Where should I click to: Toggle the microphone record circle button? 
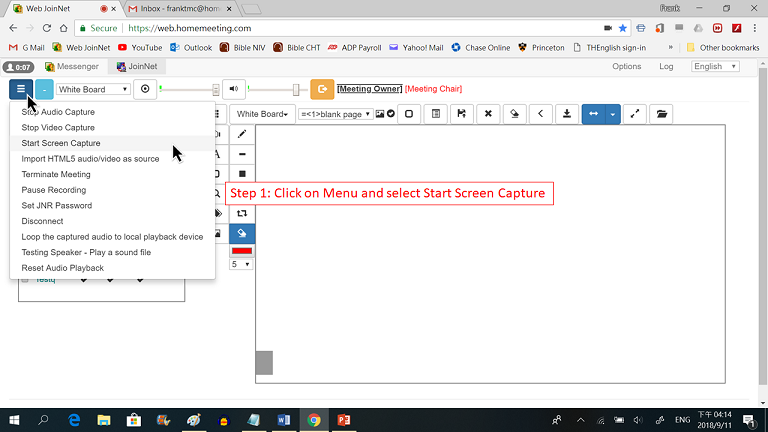(146, 89)
